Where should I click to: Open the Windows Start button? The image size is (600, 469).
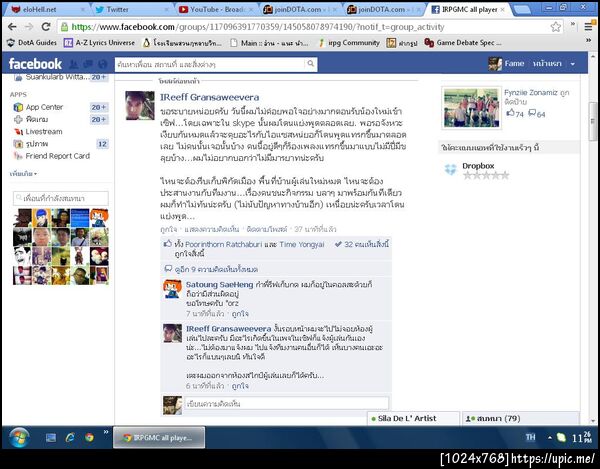pos(19,438)
